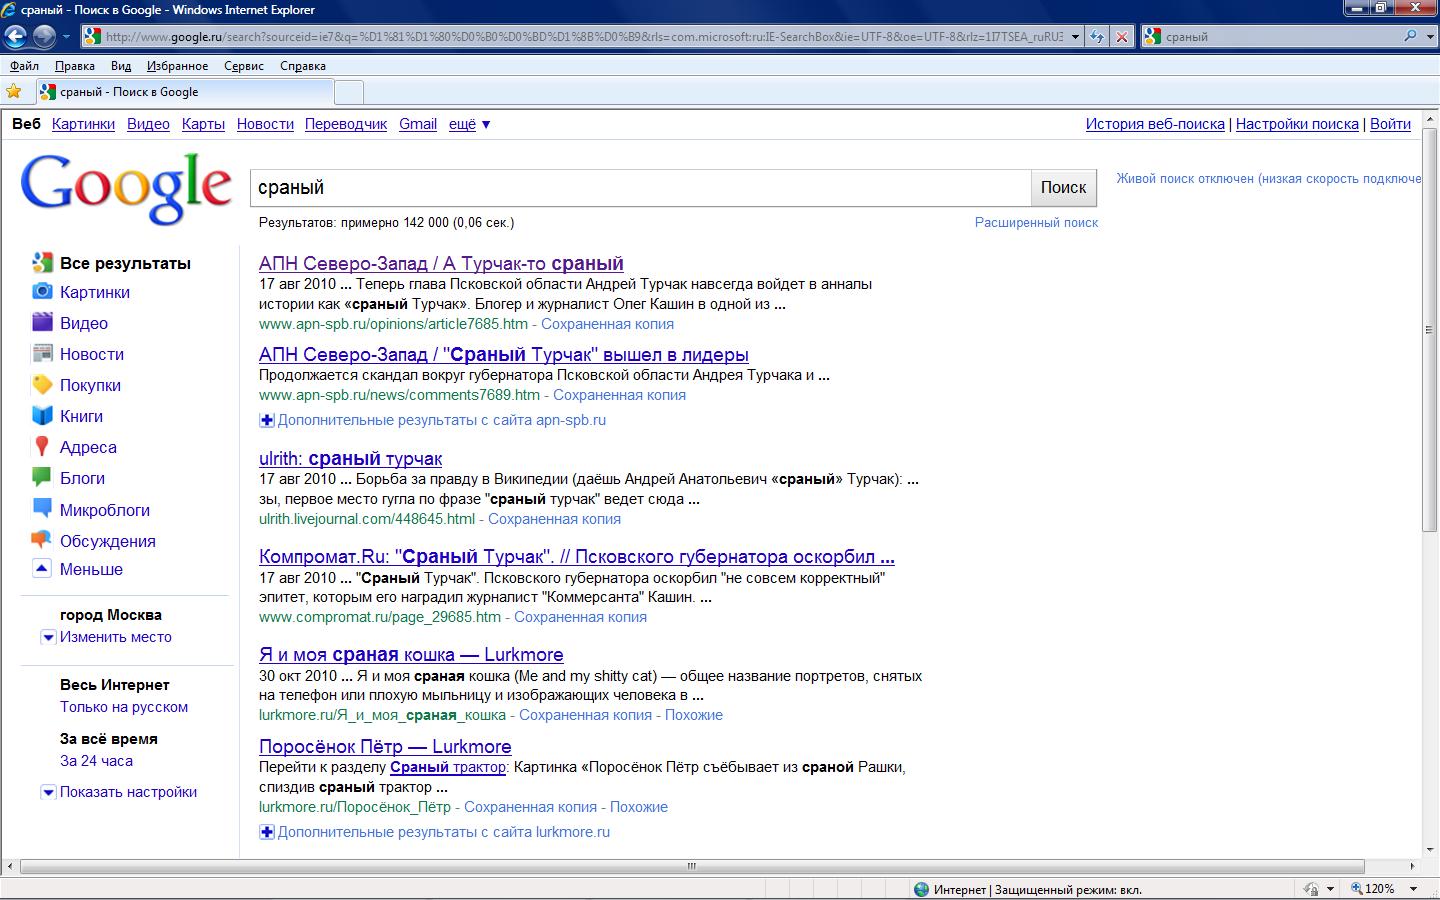Image resolution: width=1440 pixels, height=900 pixels.
Task: Open the recent pages dropdown arrow
Action: click(x=66, y=37)
